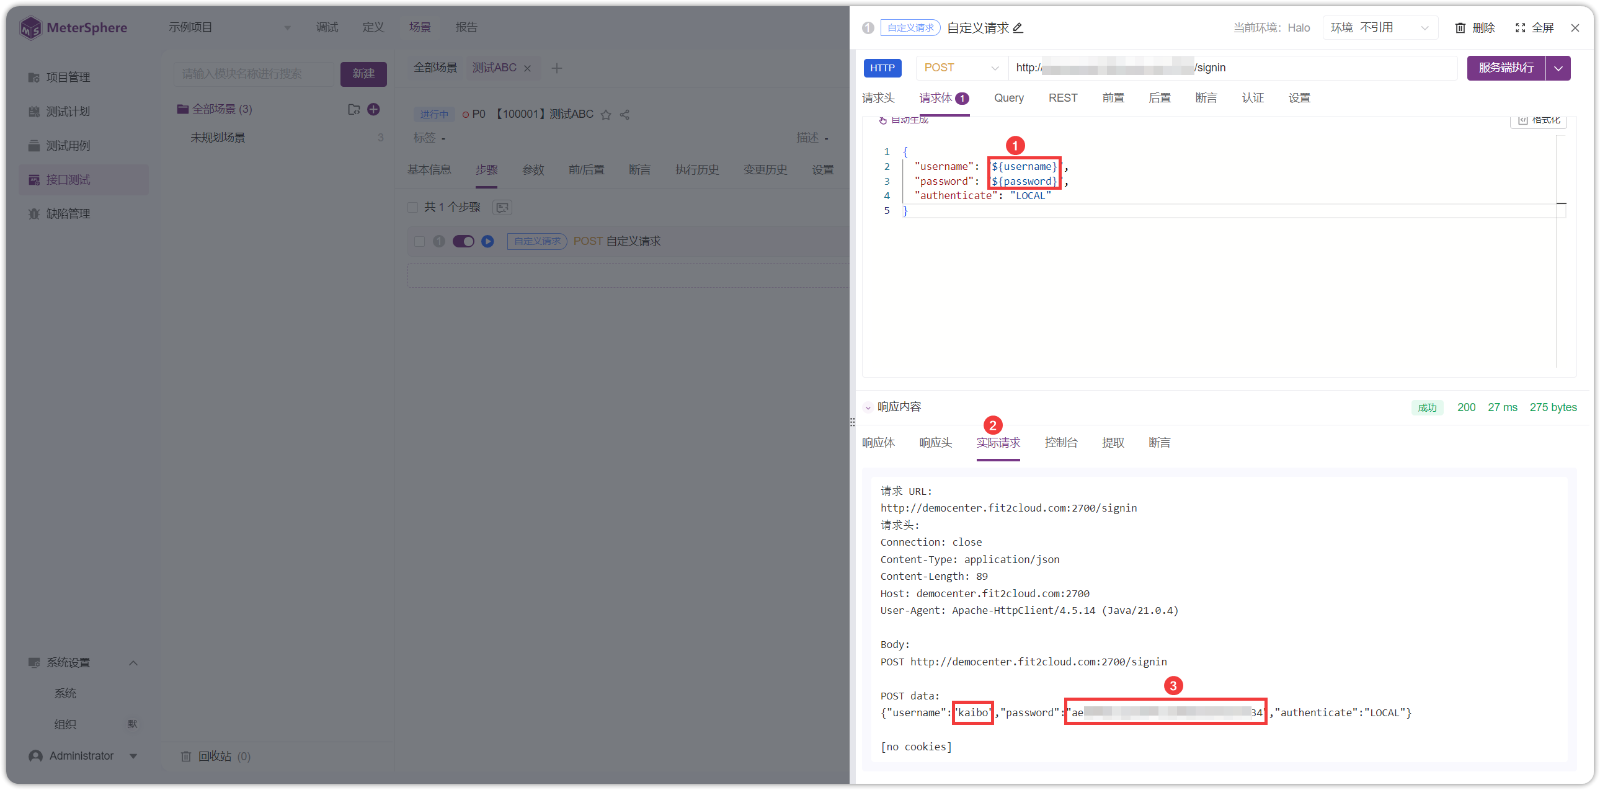Check the select-all 共1个步骤 checkbox

click(x=413, y=207)
